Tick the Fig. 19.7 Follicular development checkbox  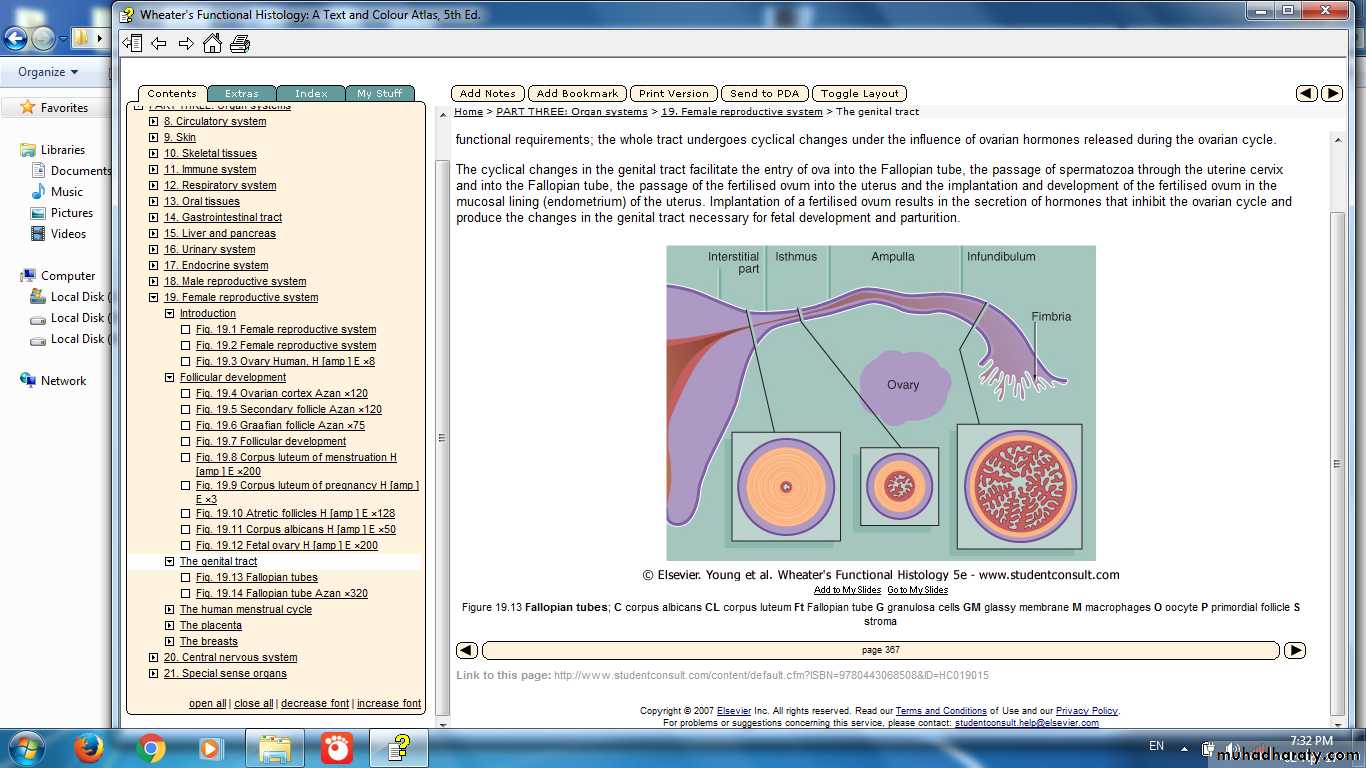point(186,442)
